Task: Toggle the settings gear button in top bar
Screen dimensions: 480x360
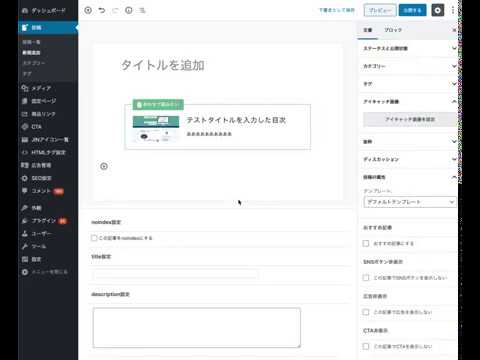Action: coord(438,10)
